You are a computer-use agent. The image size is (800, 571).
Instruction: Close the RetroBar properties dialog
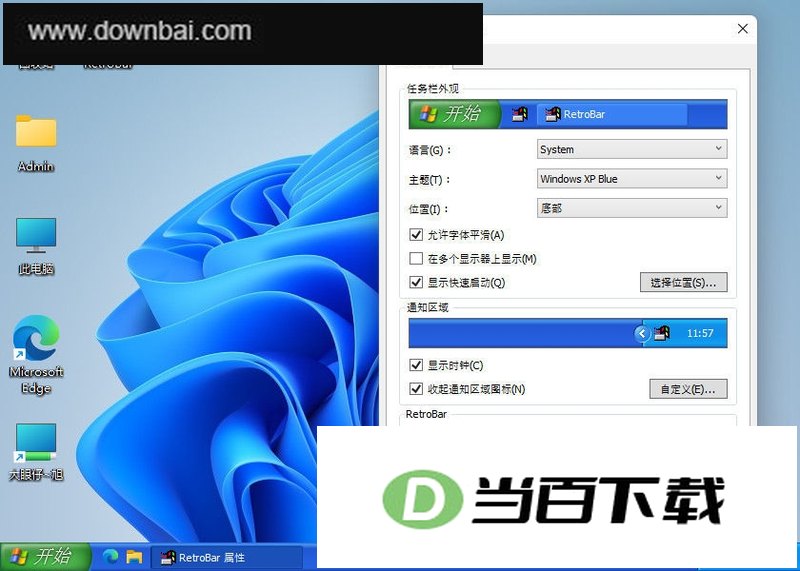(x=743, y=29)
